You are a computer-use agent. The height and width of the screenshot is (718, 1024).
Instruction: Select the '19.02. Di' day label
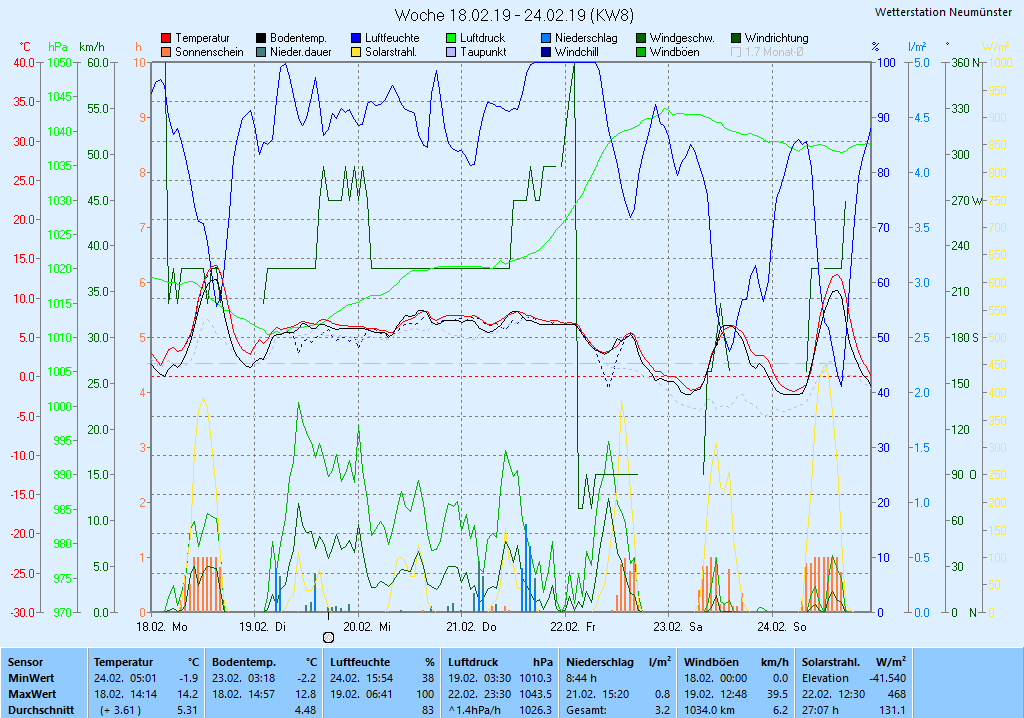[263, 627]
